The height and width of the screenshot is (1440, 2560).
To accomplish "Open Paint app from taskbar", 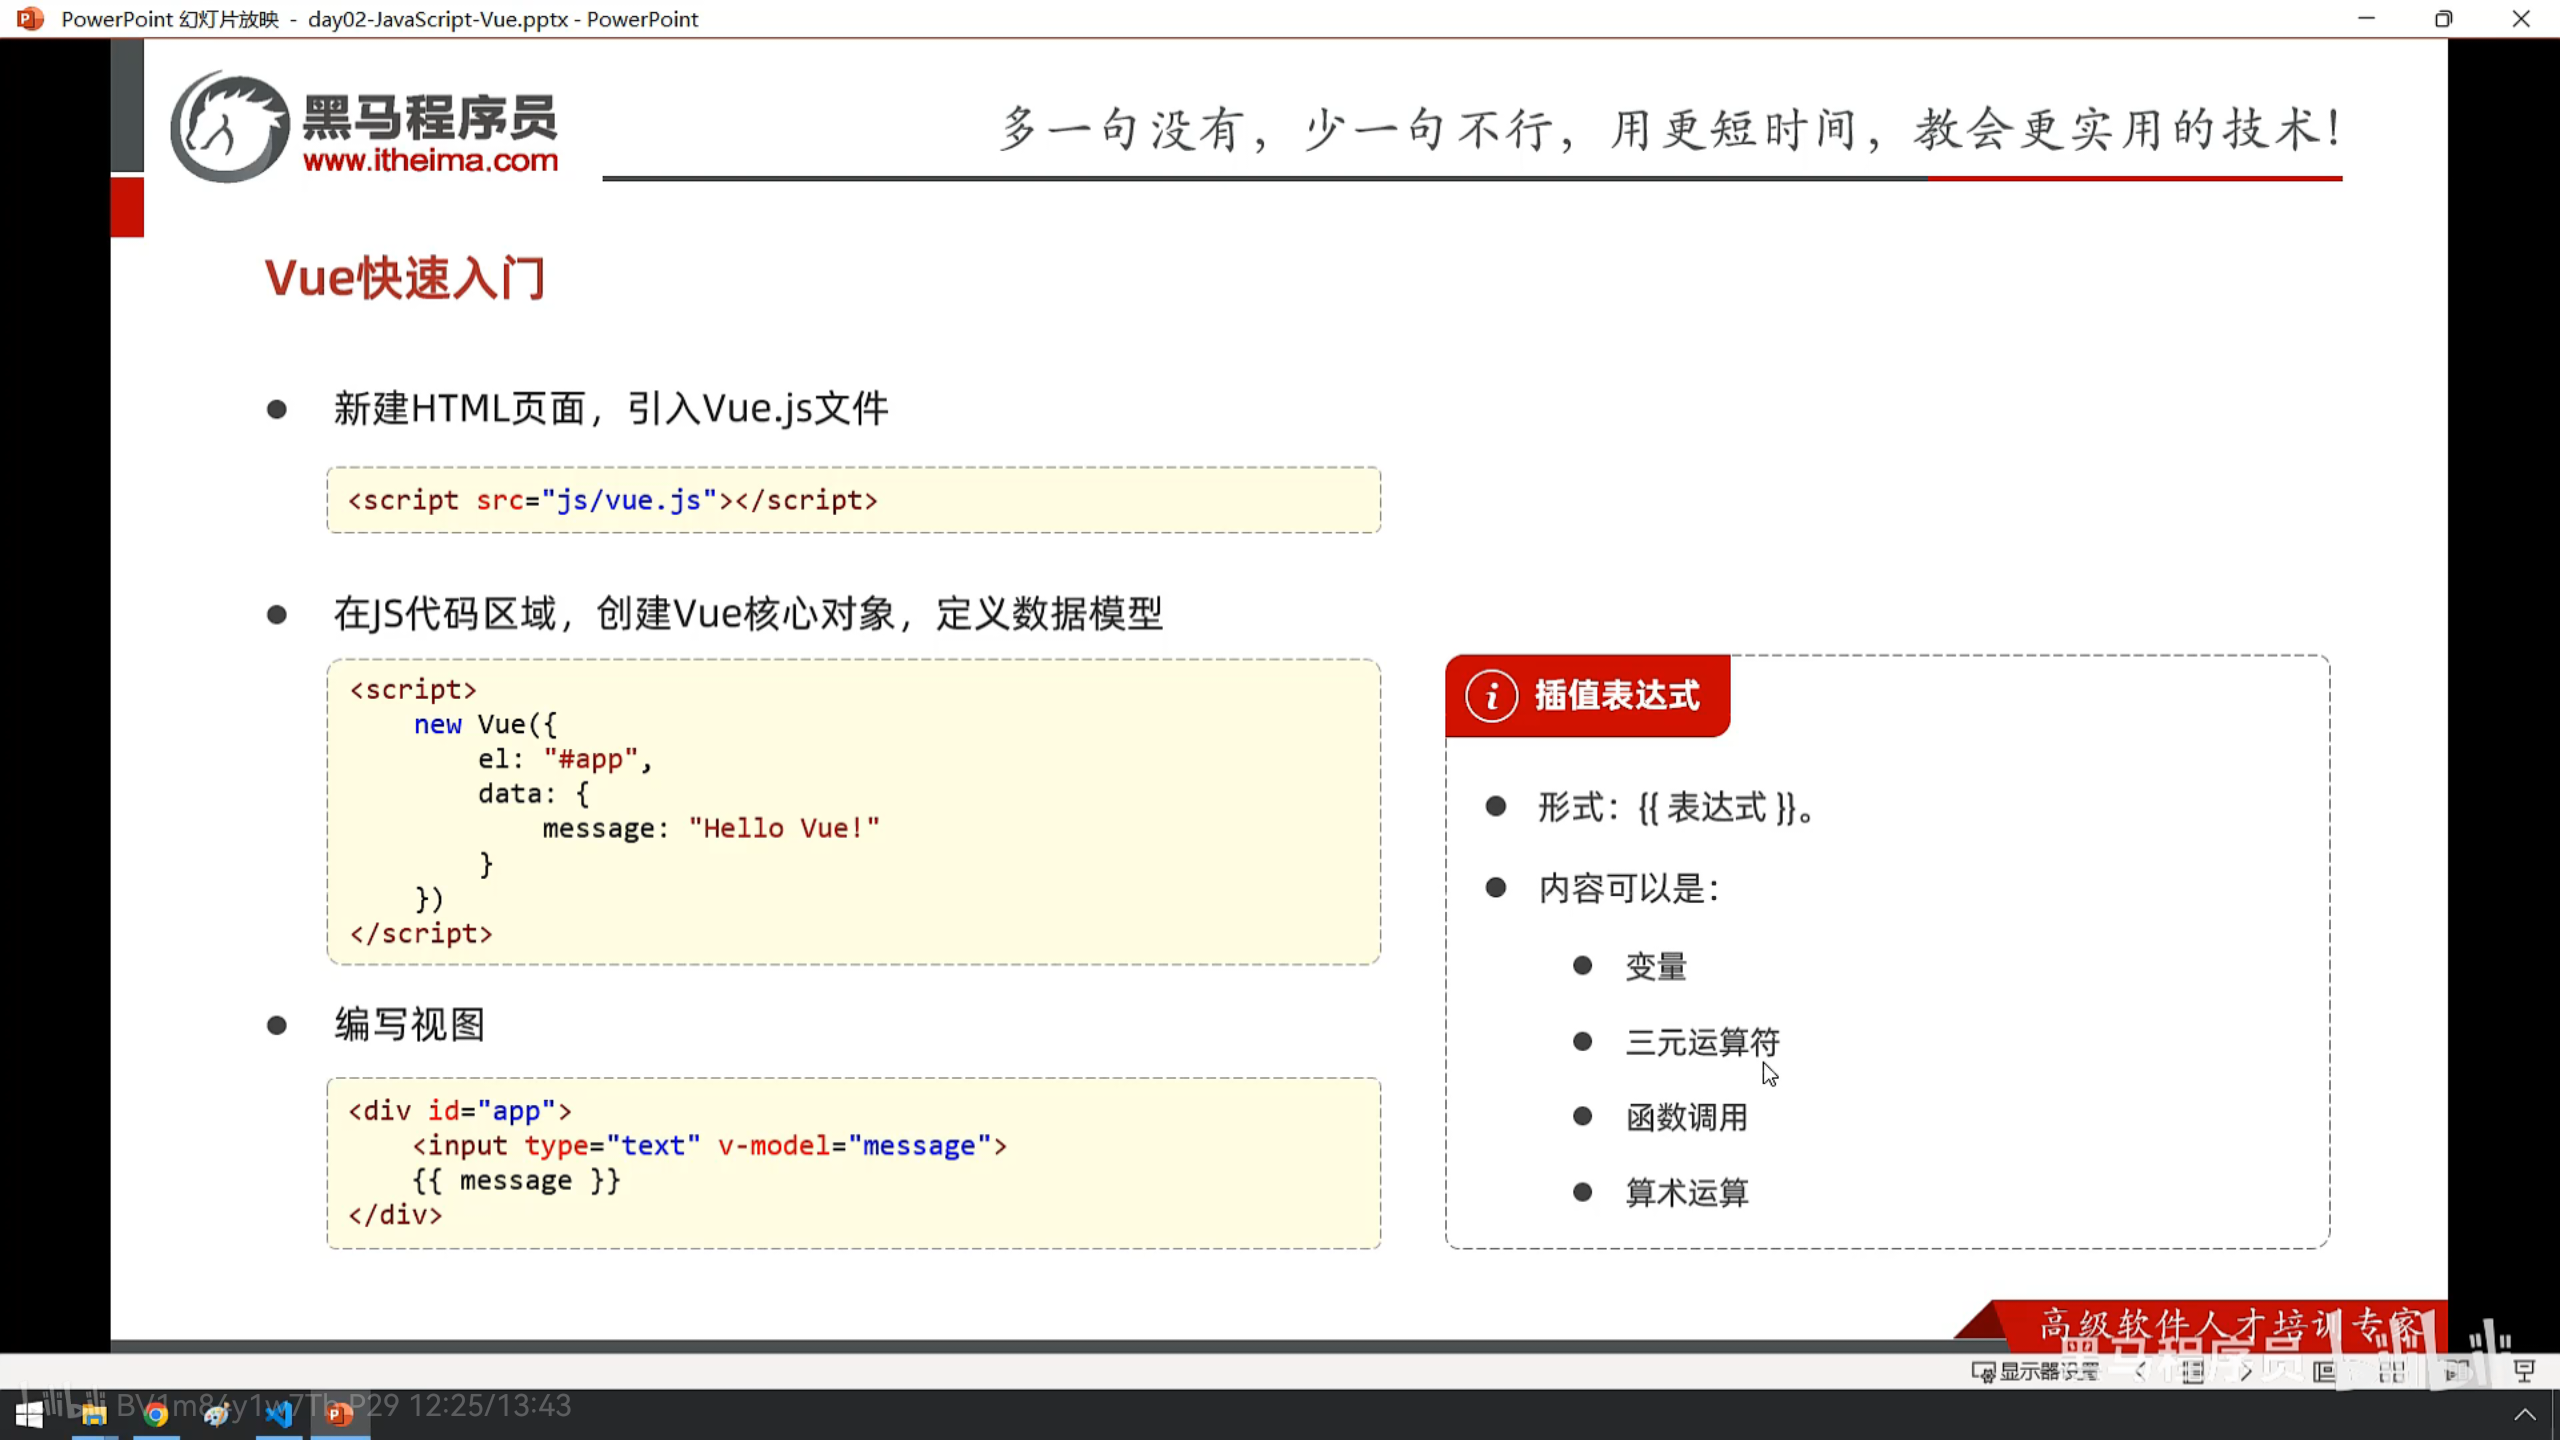I will pos(217,1414).
